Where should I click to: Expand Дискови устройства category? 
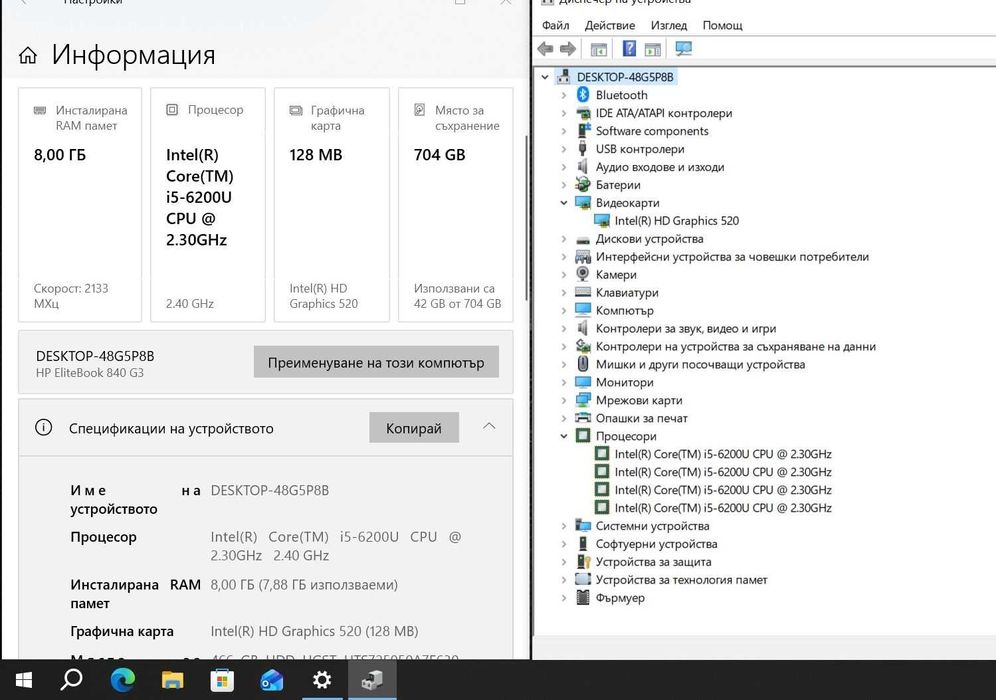[563, 239]
